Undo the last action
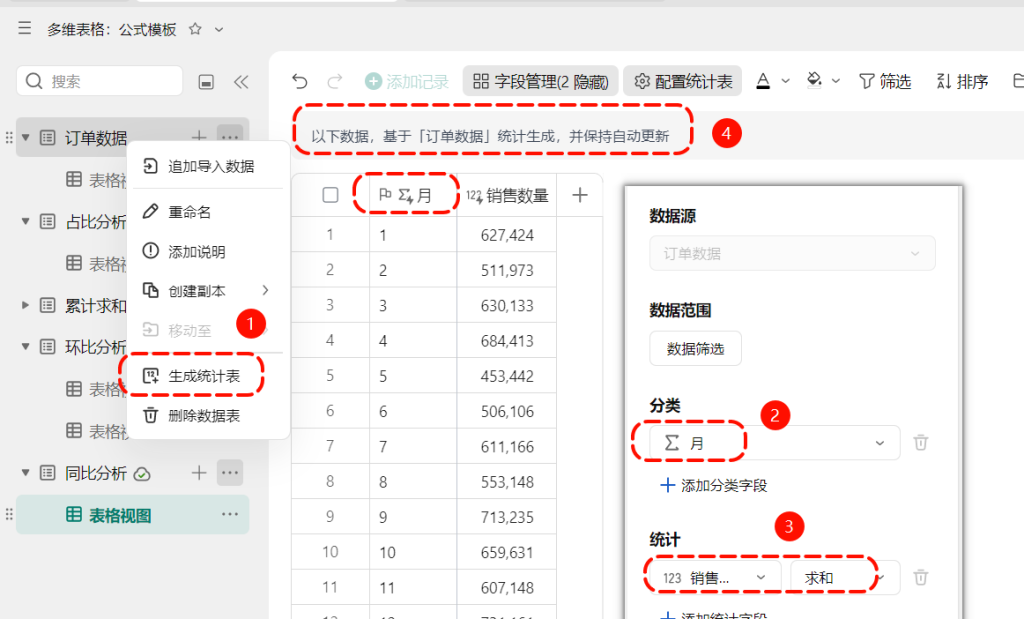 pos(299,81)
